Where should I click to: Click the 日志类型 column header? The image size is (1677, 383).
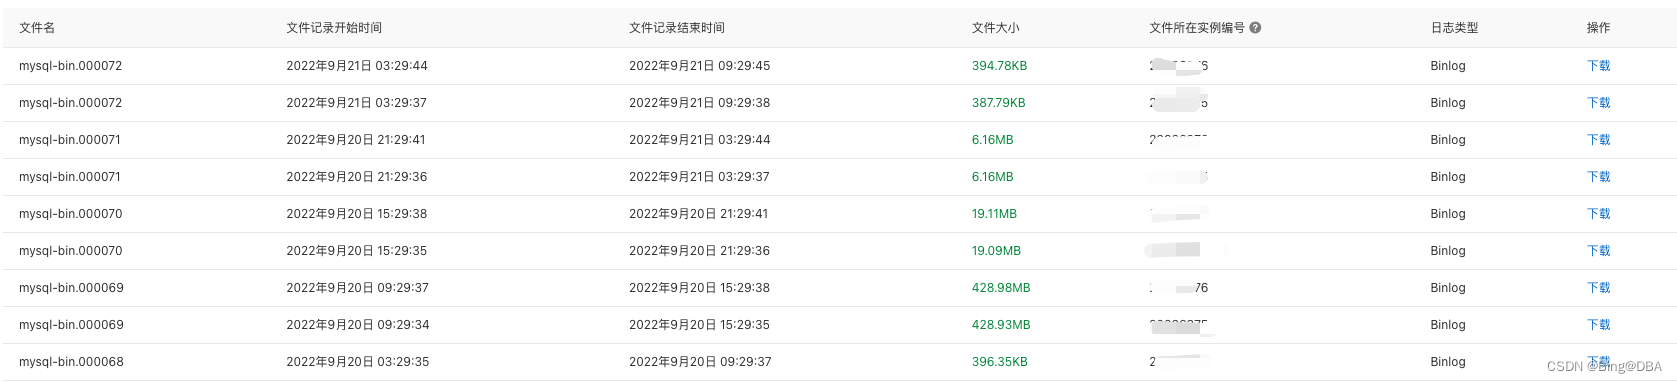click(x=1454, y=28)
